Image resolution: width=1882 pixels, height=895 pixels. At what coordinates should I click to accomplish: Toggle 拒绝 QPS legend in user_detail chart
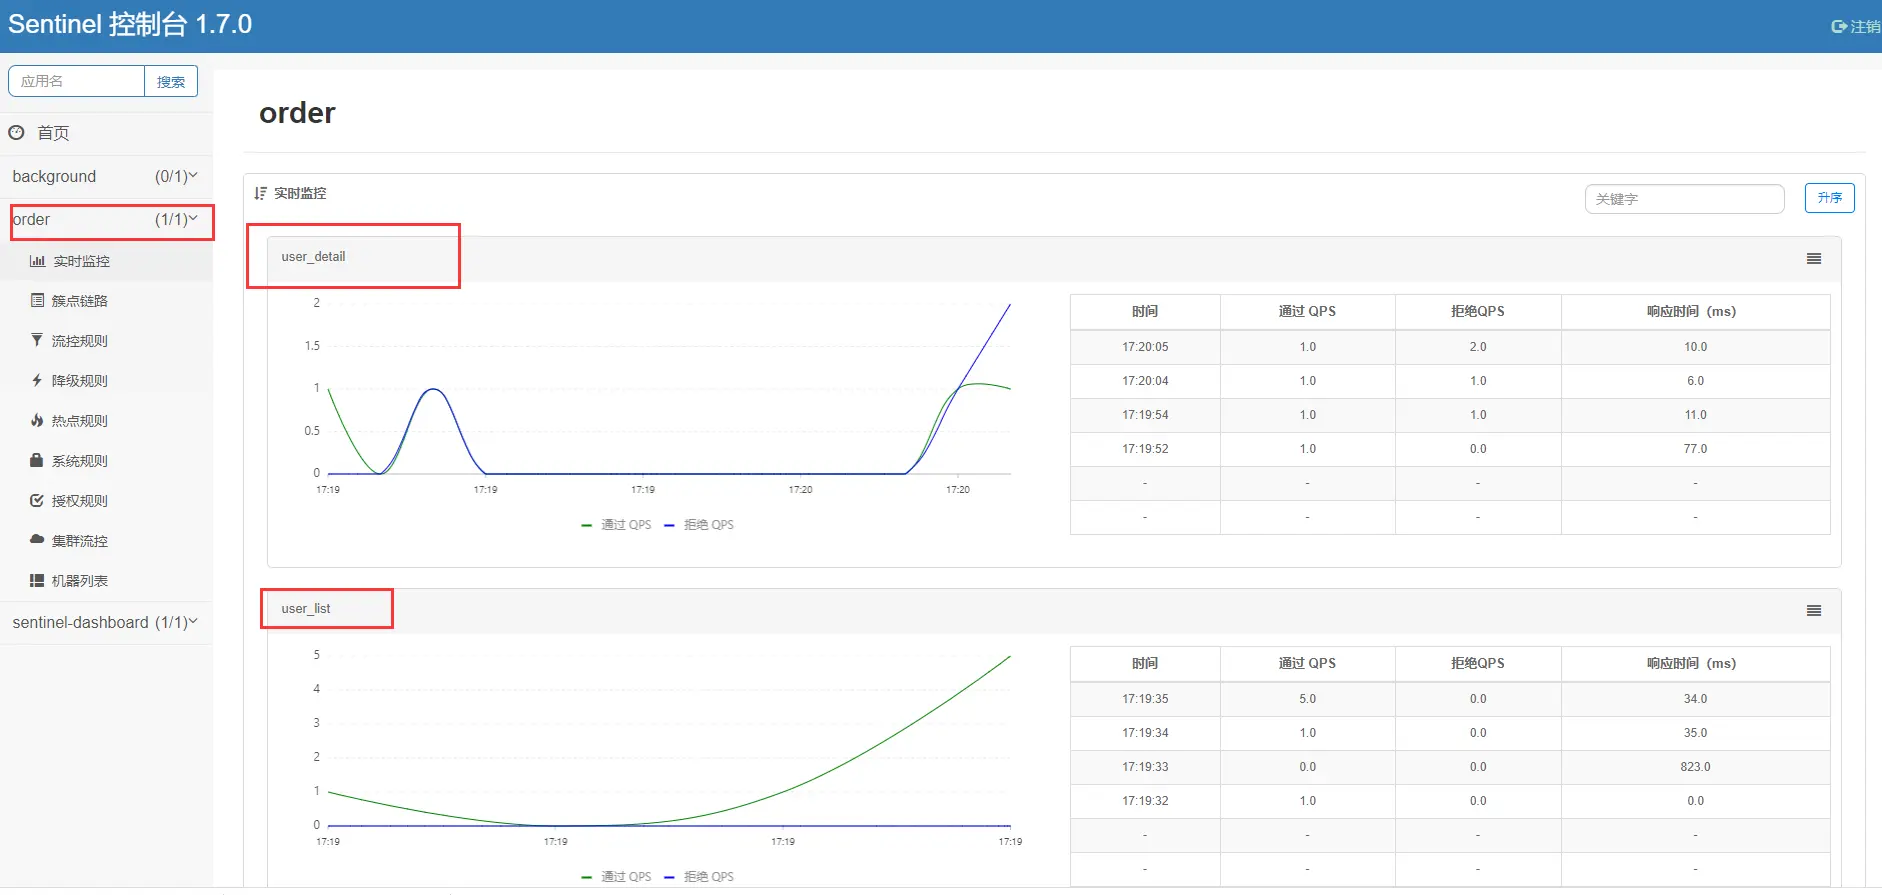point(699,525)
